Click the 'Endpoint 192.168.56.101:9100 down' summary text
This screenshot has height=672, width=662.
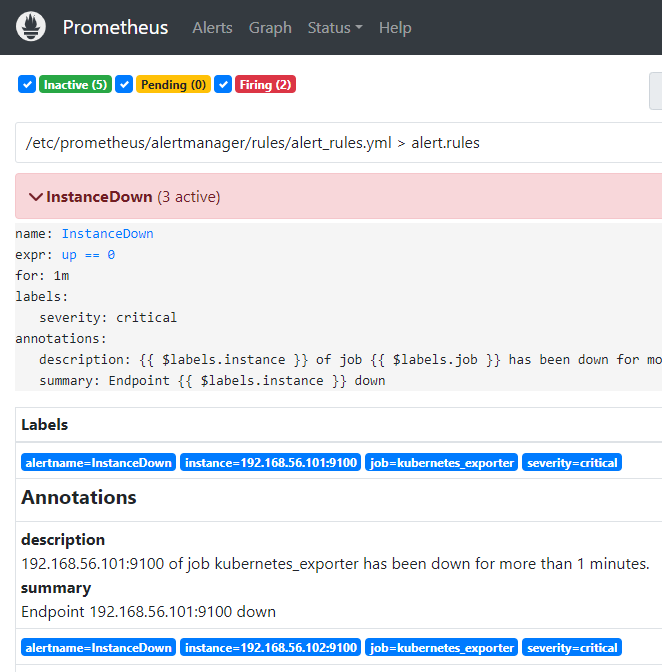149,612
